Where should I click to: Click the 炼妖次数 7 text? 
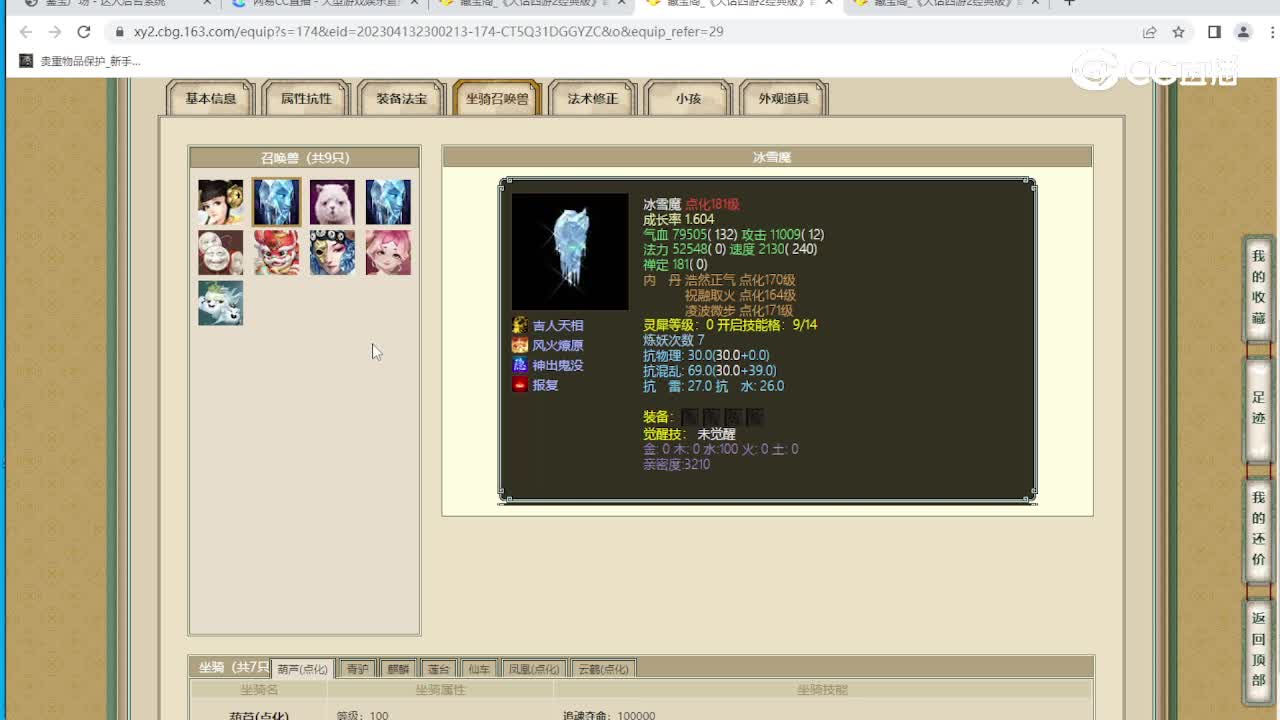click(x=674, y=340)
